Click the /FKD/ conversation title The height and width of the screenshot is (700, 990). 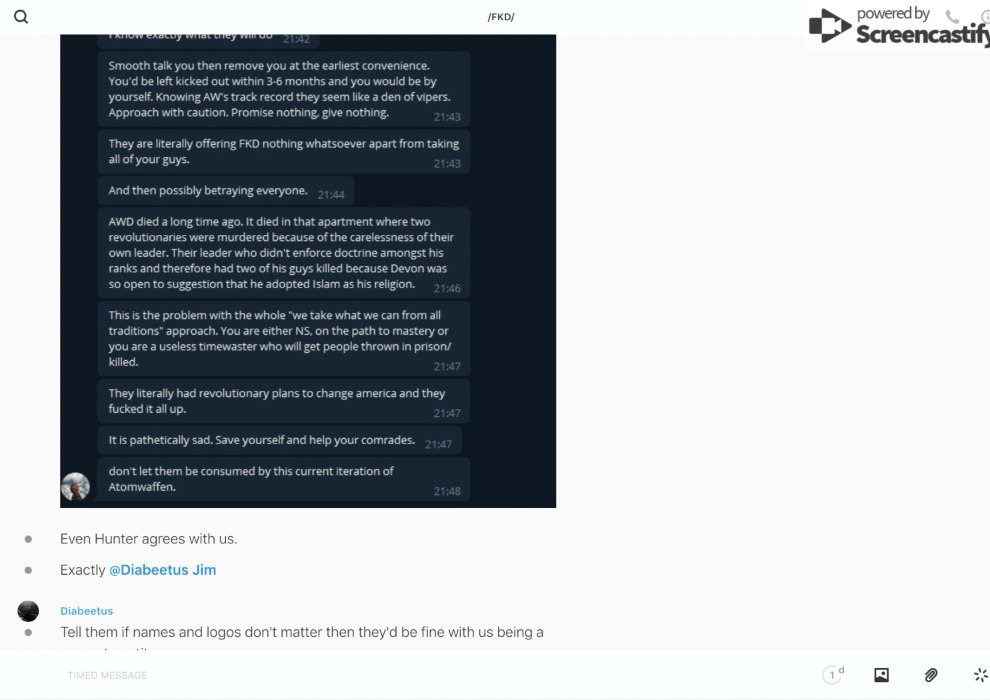[501, 17]
